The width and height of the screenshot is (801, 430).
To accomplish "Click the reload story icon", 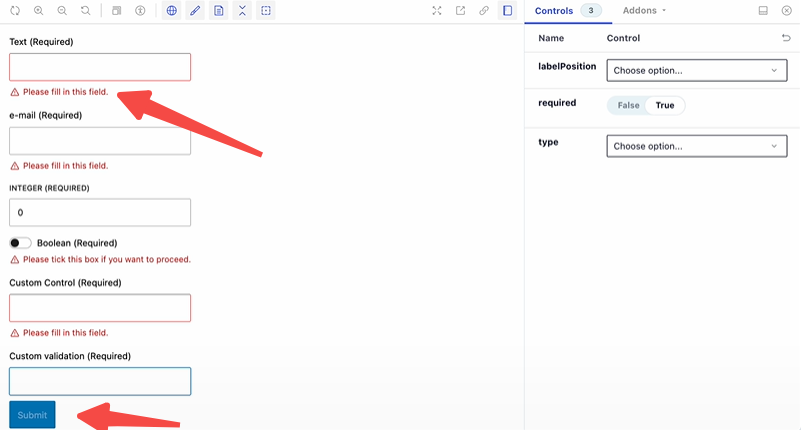I will point(14,11).
